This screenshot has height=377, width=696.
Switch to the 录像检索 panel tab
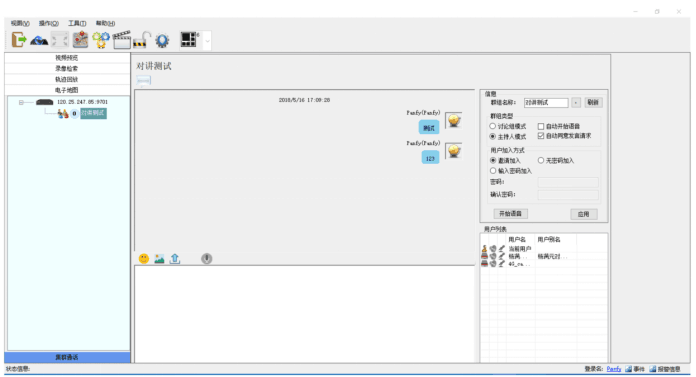[x=67, y=68]
